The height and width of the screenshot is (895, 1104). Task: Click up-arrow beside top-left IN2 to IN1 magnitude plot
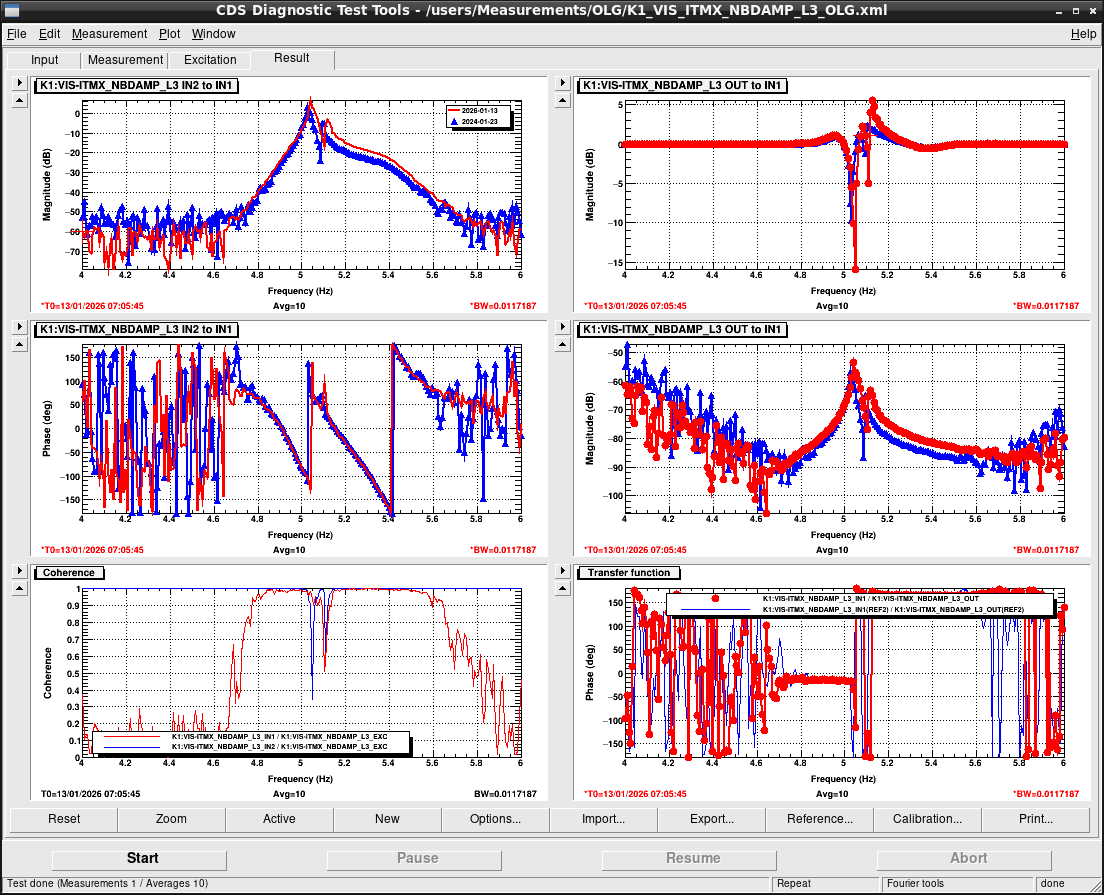tap(19, 100)
